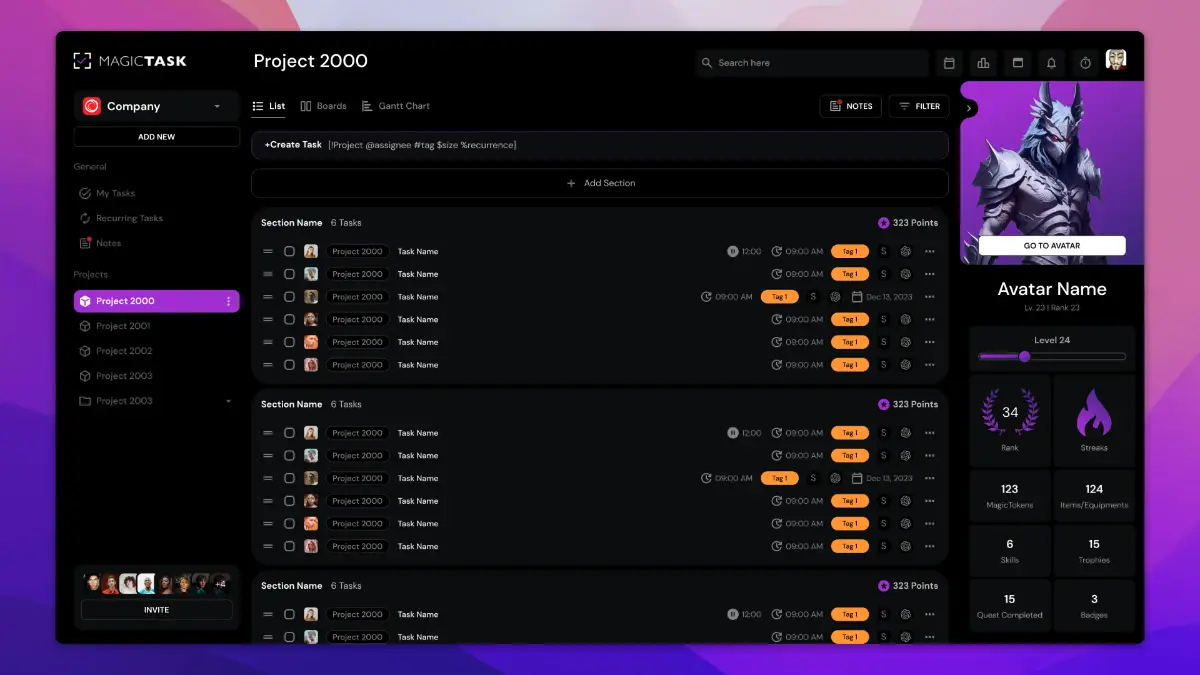The image size is (1200, 675).
Task: Click the Level 24 progress slider
Action: 1051,356
